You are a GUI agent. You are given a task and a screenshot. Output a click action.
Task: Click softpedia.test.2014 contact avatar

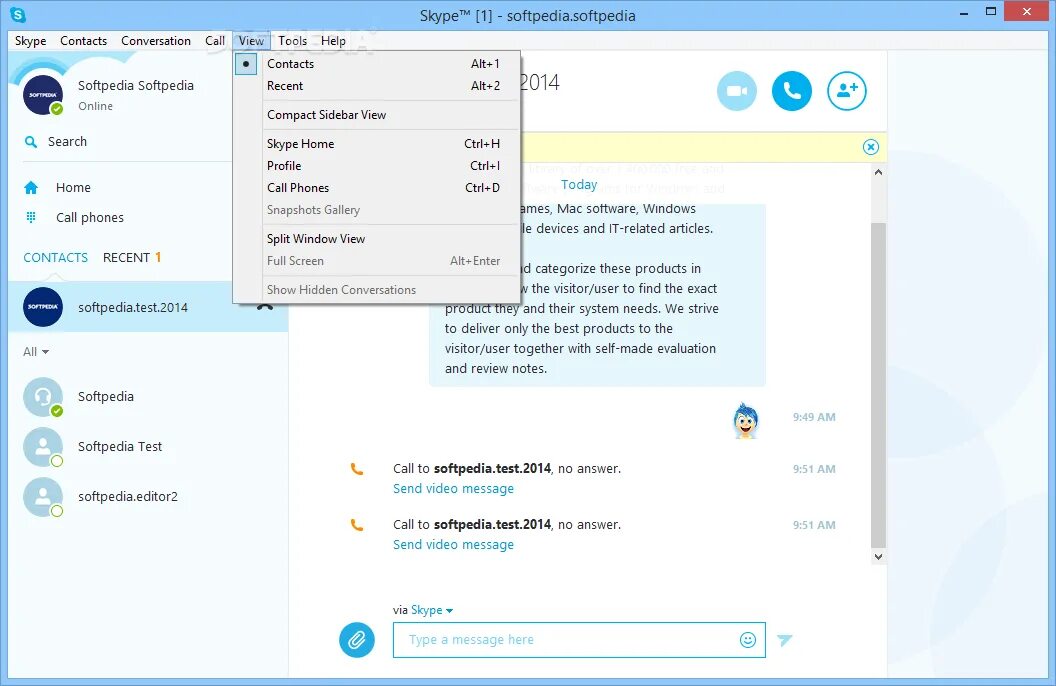click(x=43, y=307)
